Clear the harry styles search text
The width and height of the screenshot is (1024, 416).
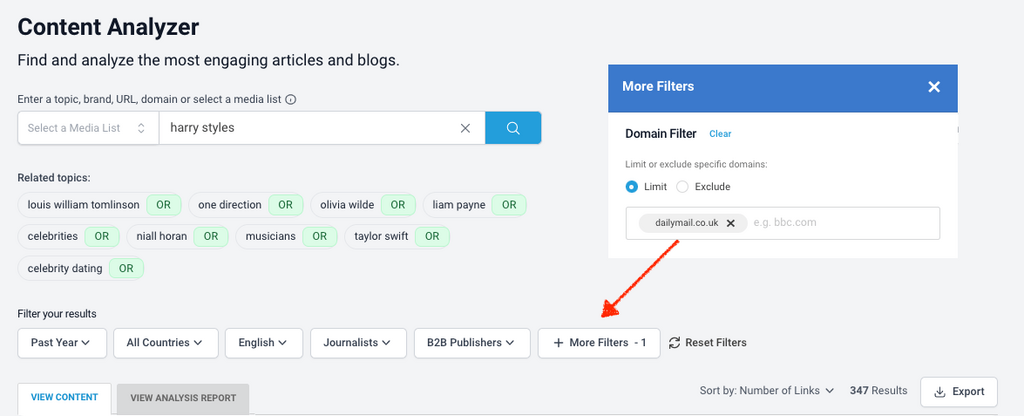[x=465, y=128]
